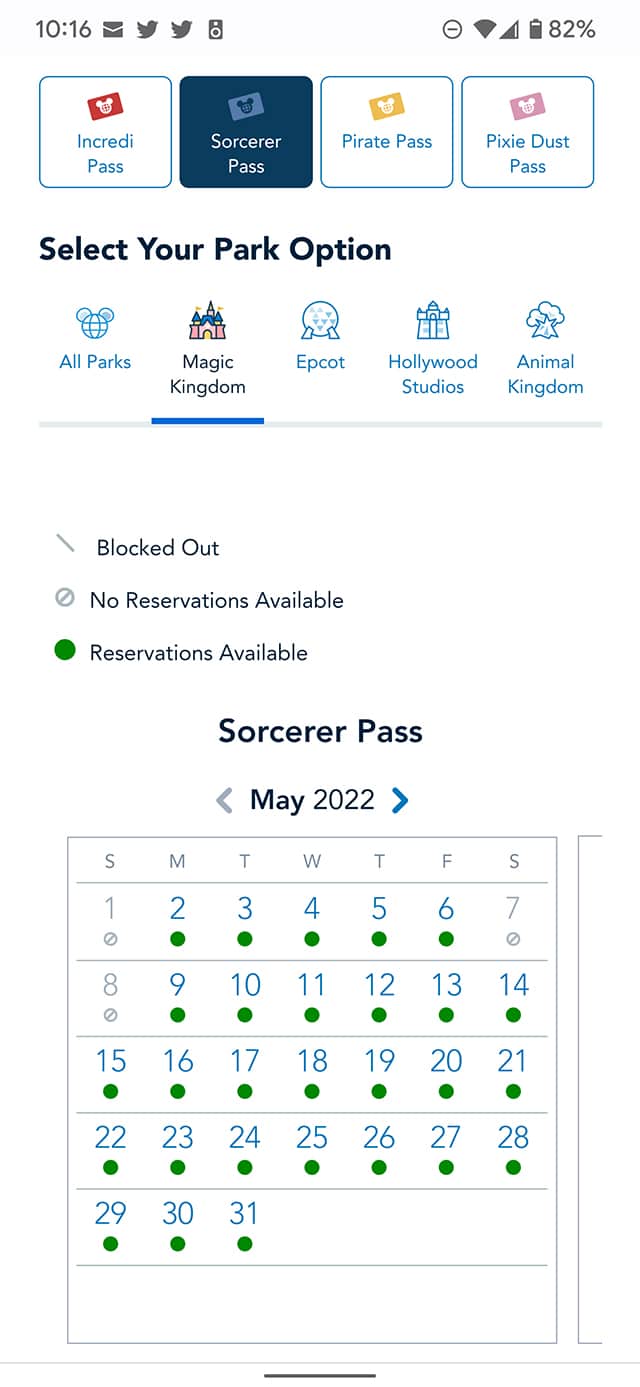Open the Magic Kingdom park tab label

(x=208, y=374)
